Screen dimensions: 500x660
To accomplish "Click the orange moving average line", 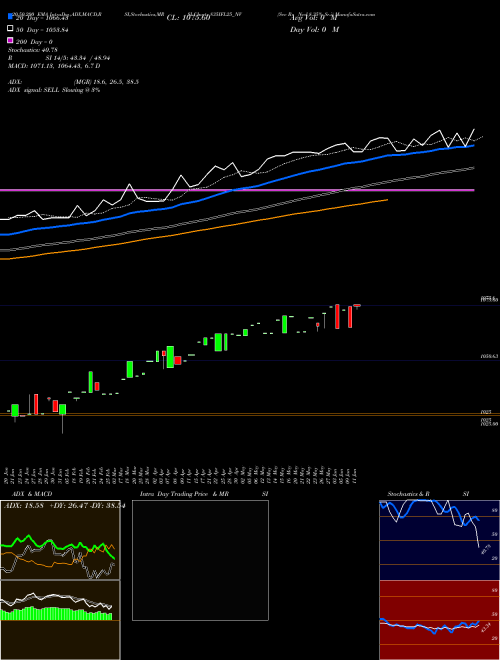I will pyautogui.click(x=194, y=230).
